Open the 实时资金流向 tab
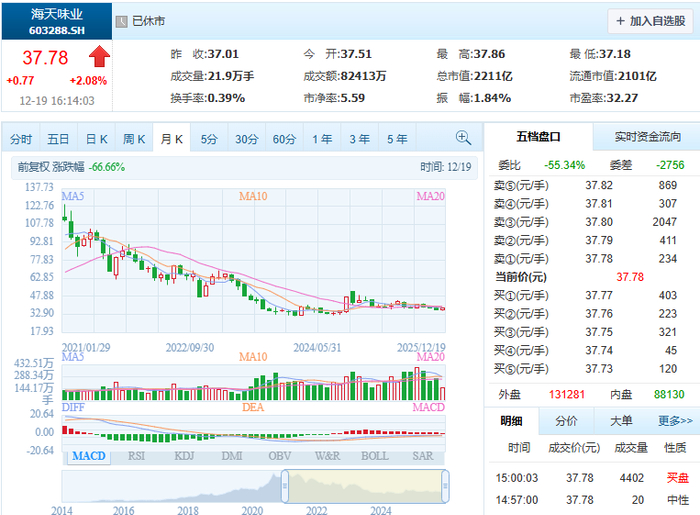This screenshot has width=700, height=515. tap(647, 137)
